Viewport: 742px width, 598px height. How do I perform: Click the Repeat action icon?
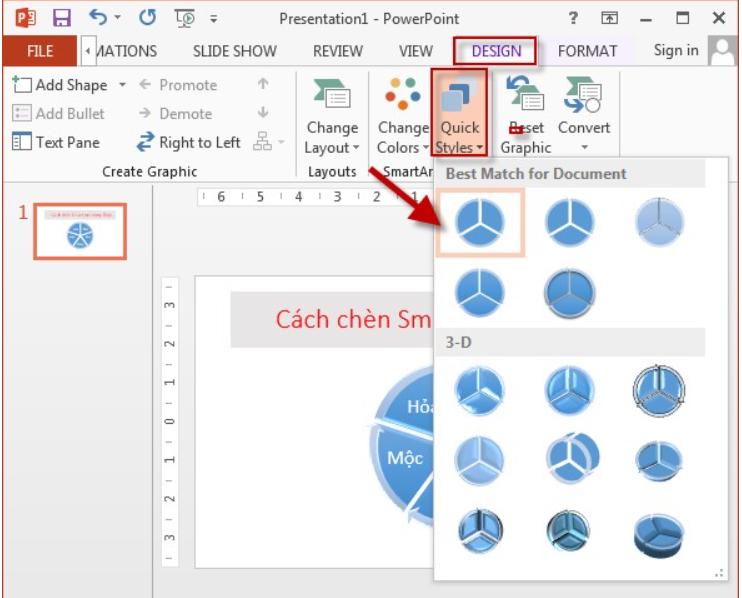pos(147,18)
